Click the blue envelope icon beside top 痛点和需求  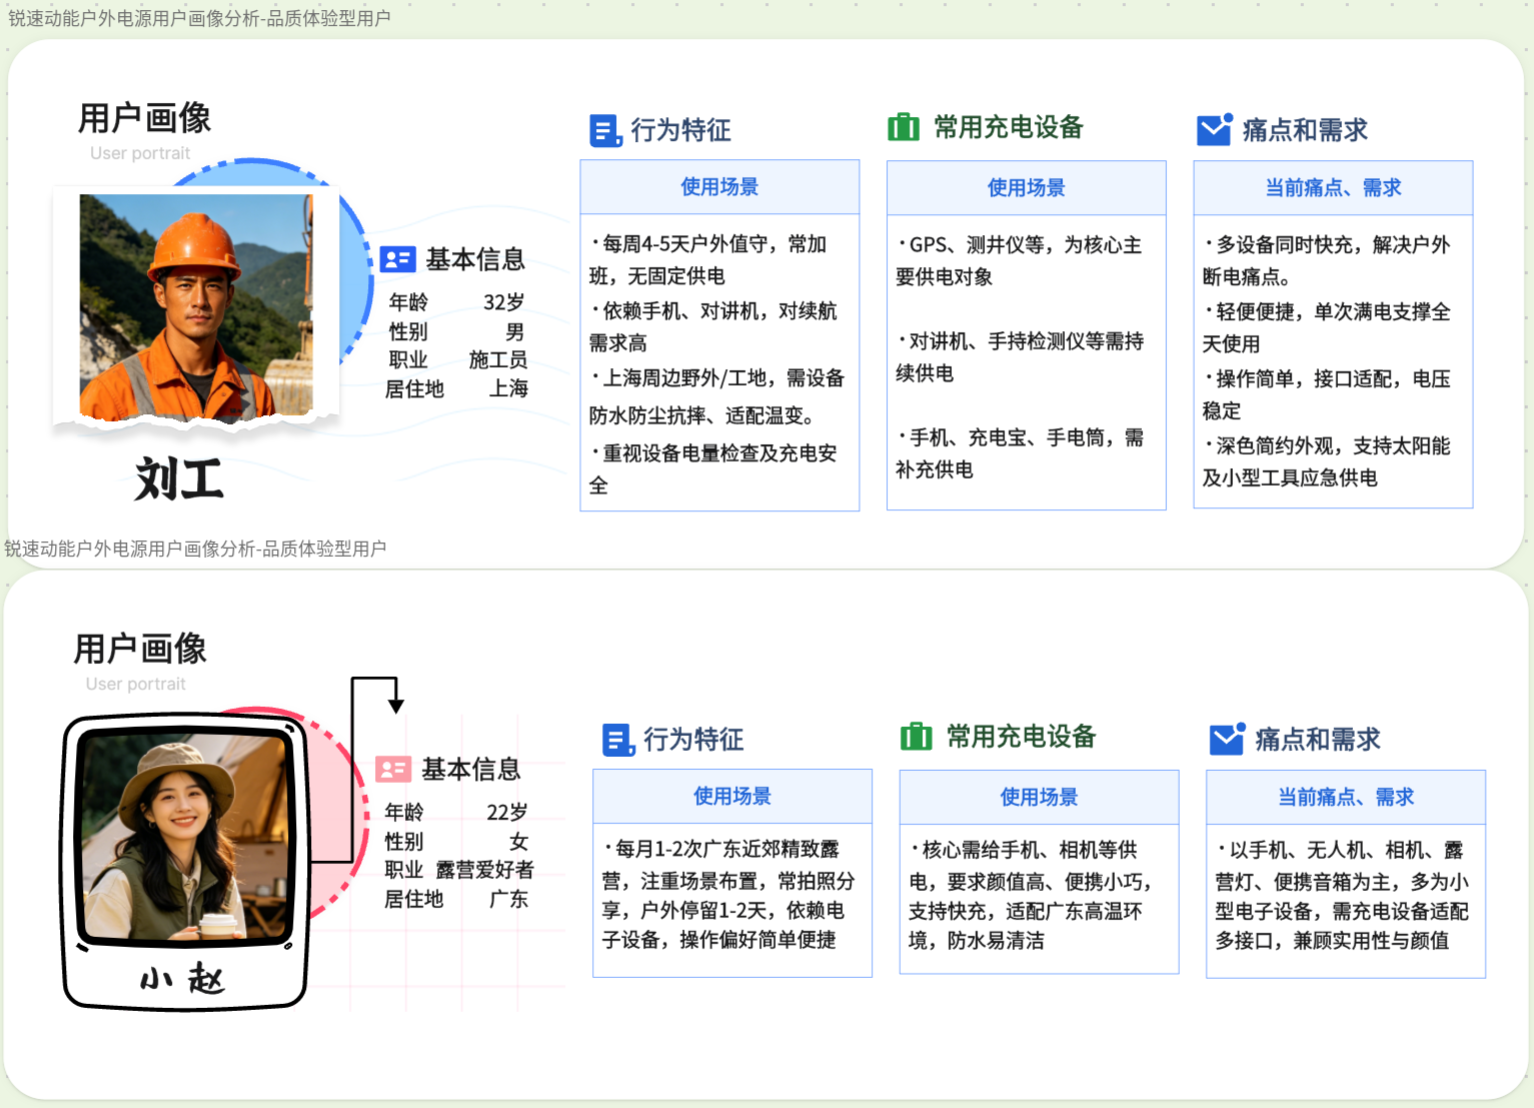1214,129
